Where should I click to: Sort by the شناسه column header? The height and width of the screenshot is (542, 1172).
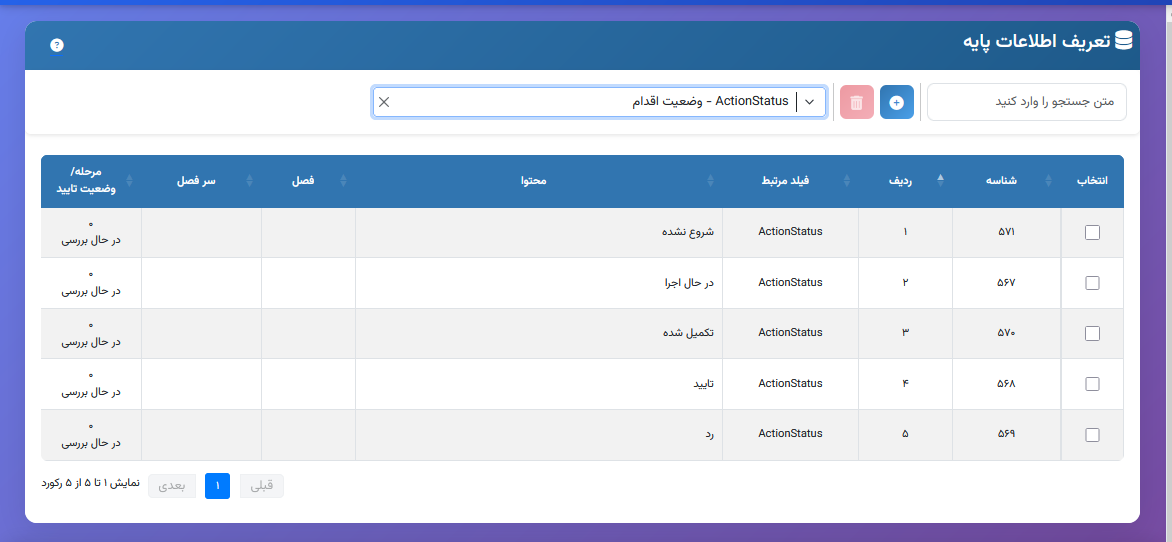coord(1006,181)
